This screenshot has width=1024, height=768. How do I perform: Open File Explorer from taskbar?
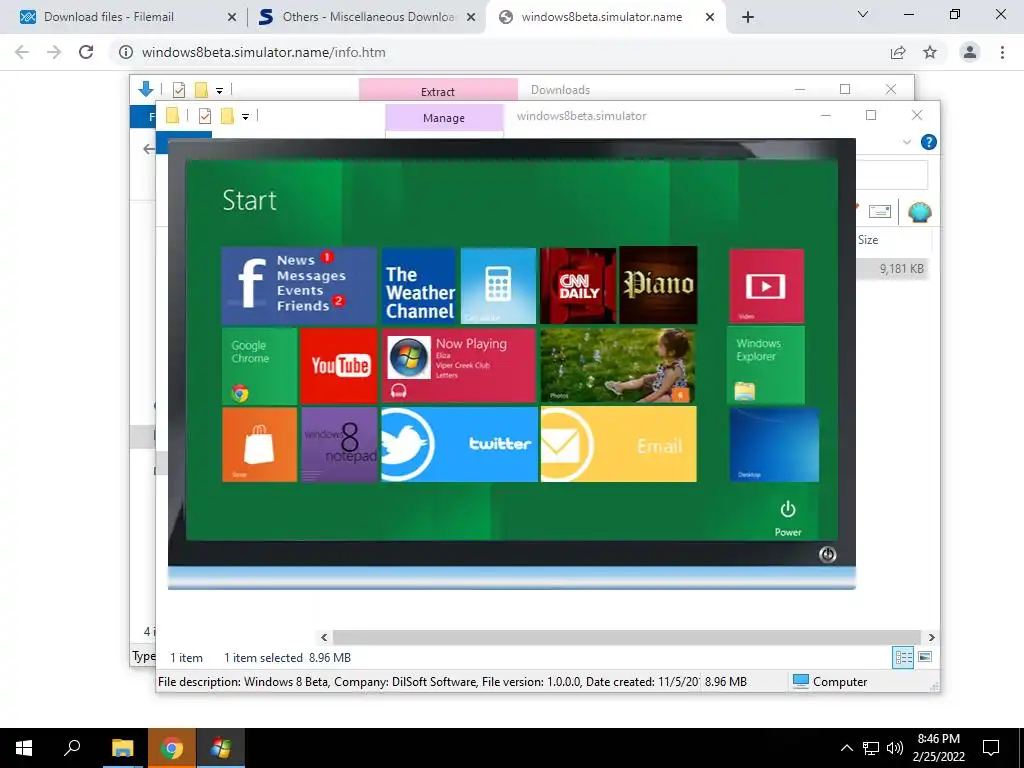click(122, 748)
